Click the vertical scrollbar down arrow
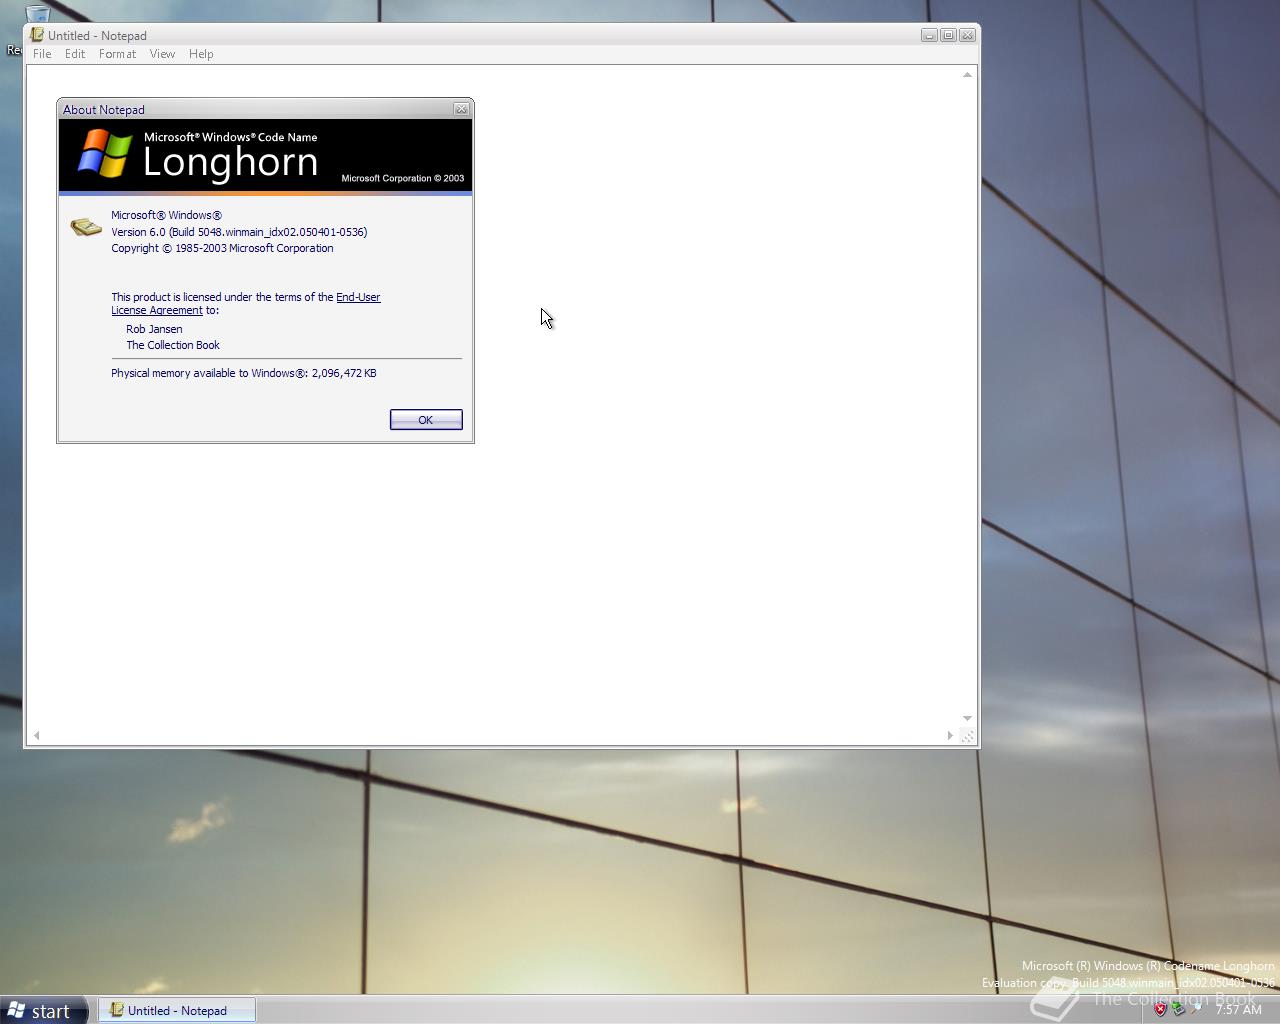 (x=967, y=718)
